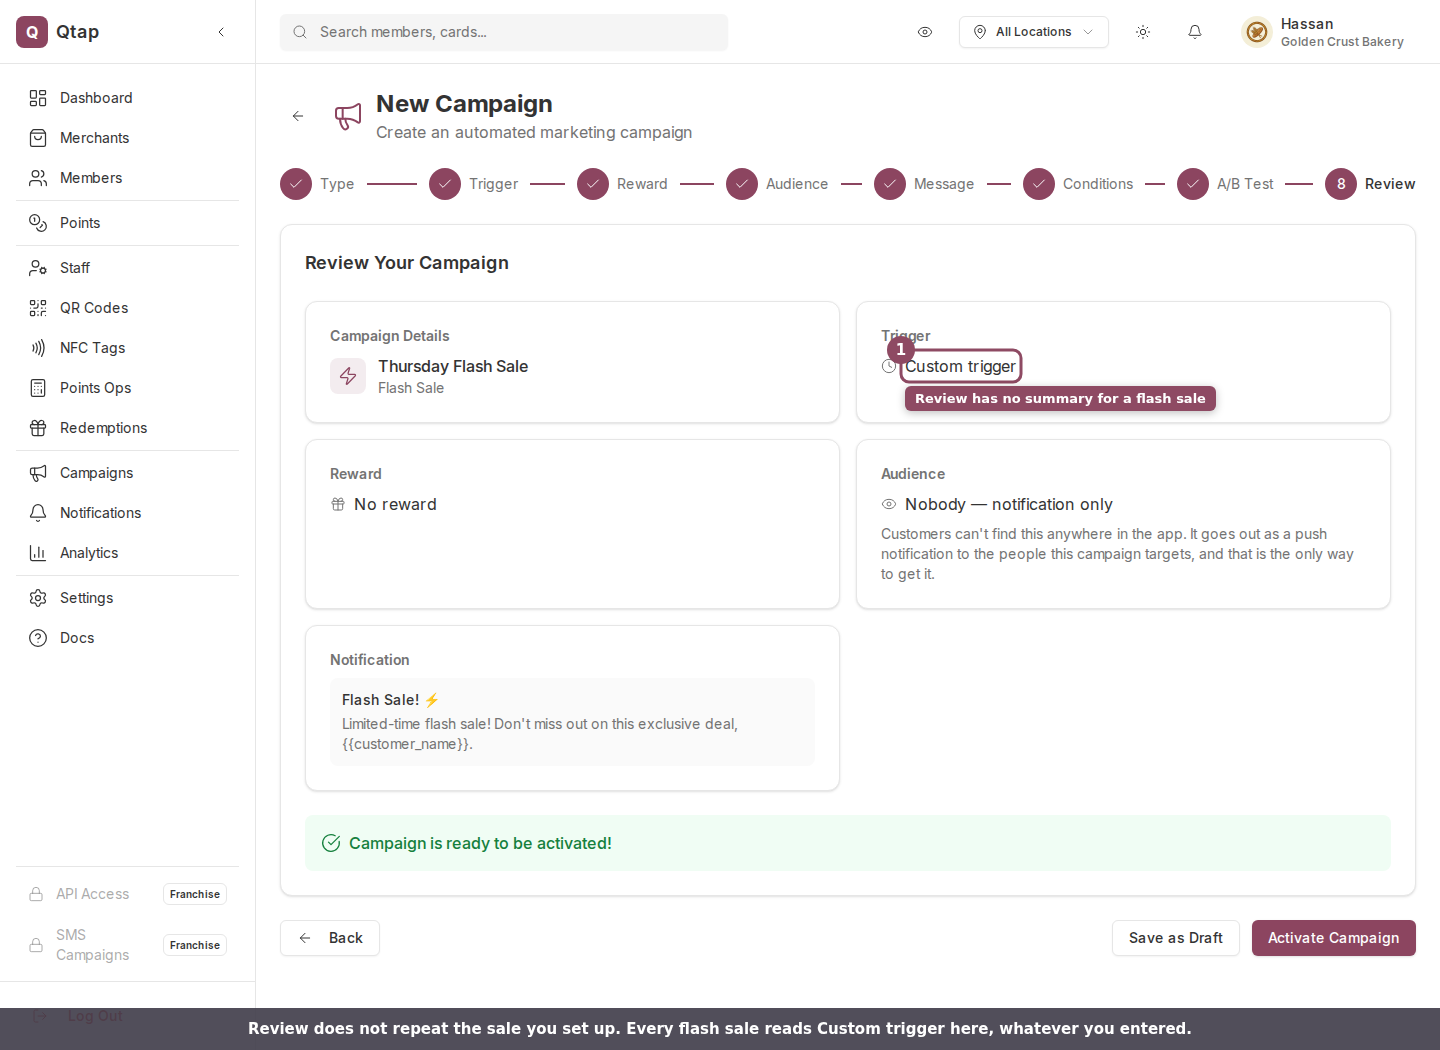Click the Members people icon
This screenshot has width=1440, height=1050.
(x=38, y=178)
